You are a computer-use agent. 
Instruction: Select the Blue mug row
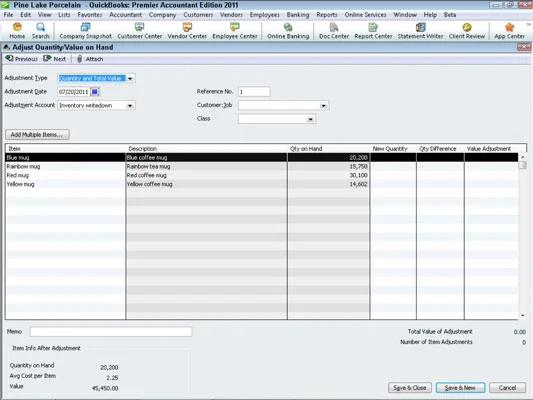point(261,157)
